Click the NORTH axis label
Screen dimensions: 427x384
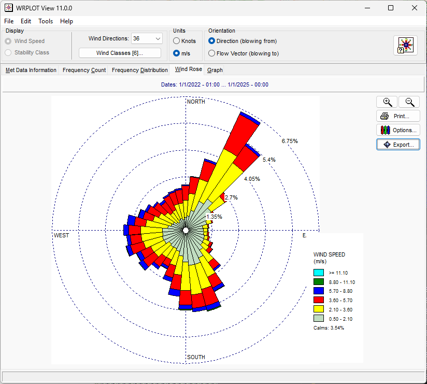click(x=196, y=102)
